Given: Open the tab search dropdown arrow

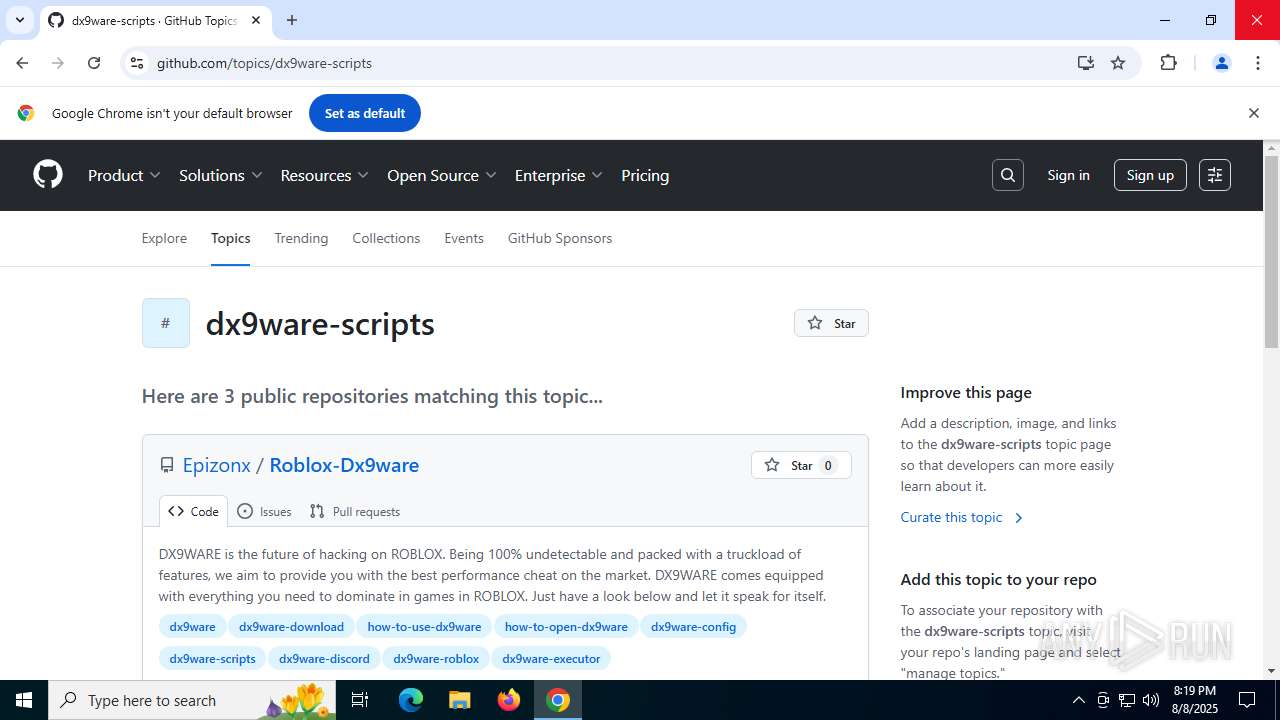Looking at the screenshot, I should click(19, 20).
